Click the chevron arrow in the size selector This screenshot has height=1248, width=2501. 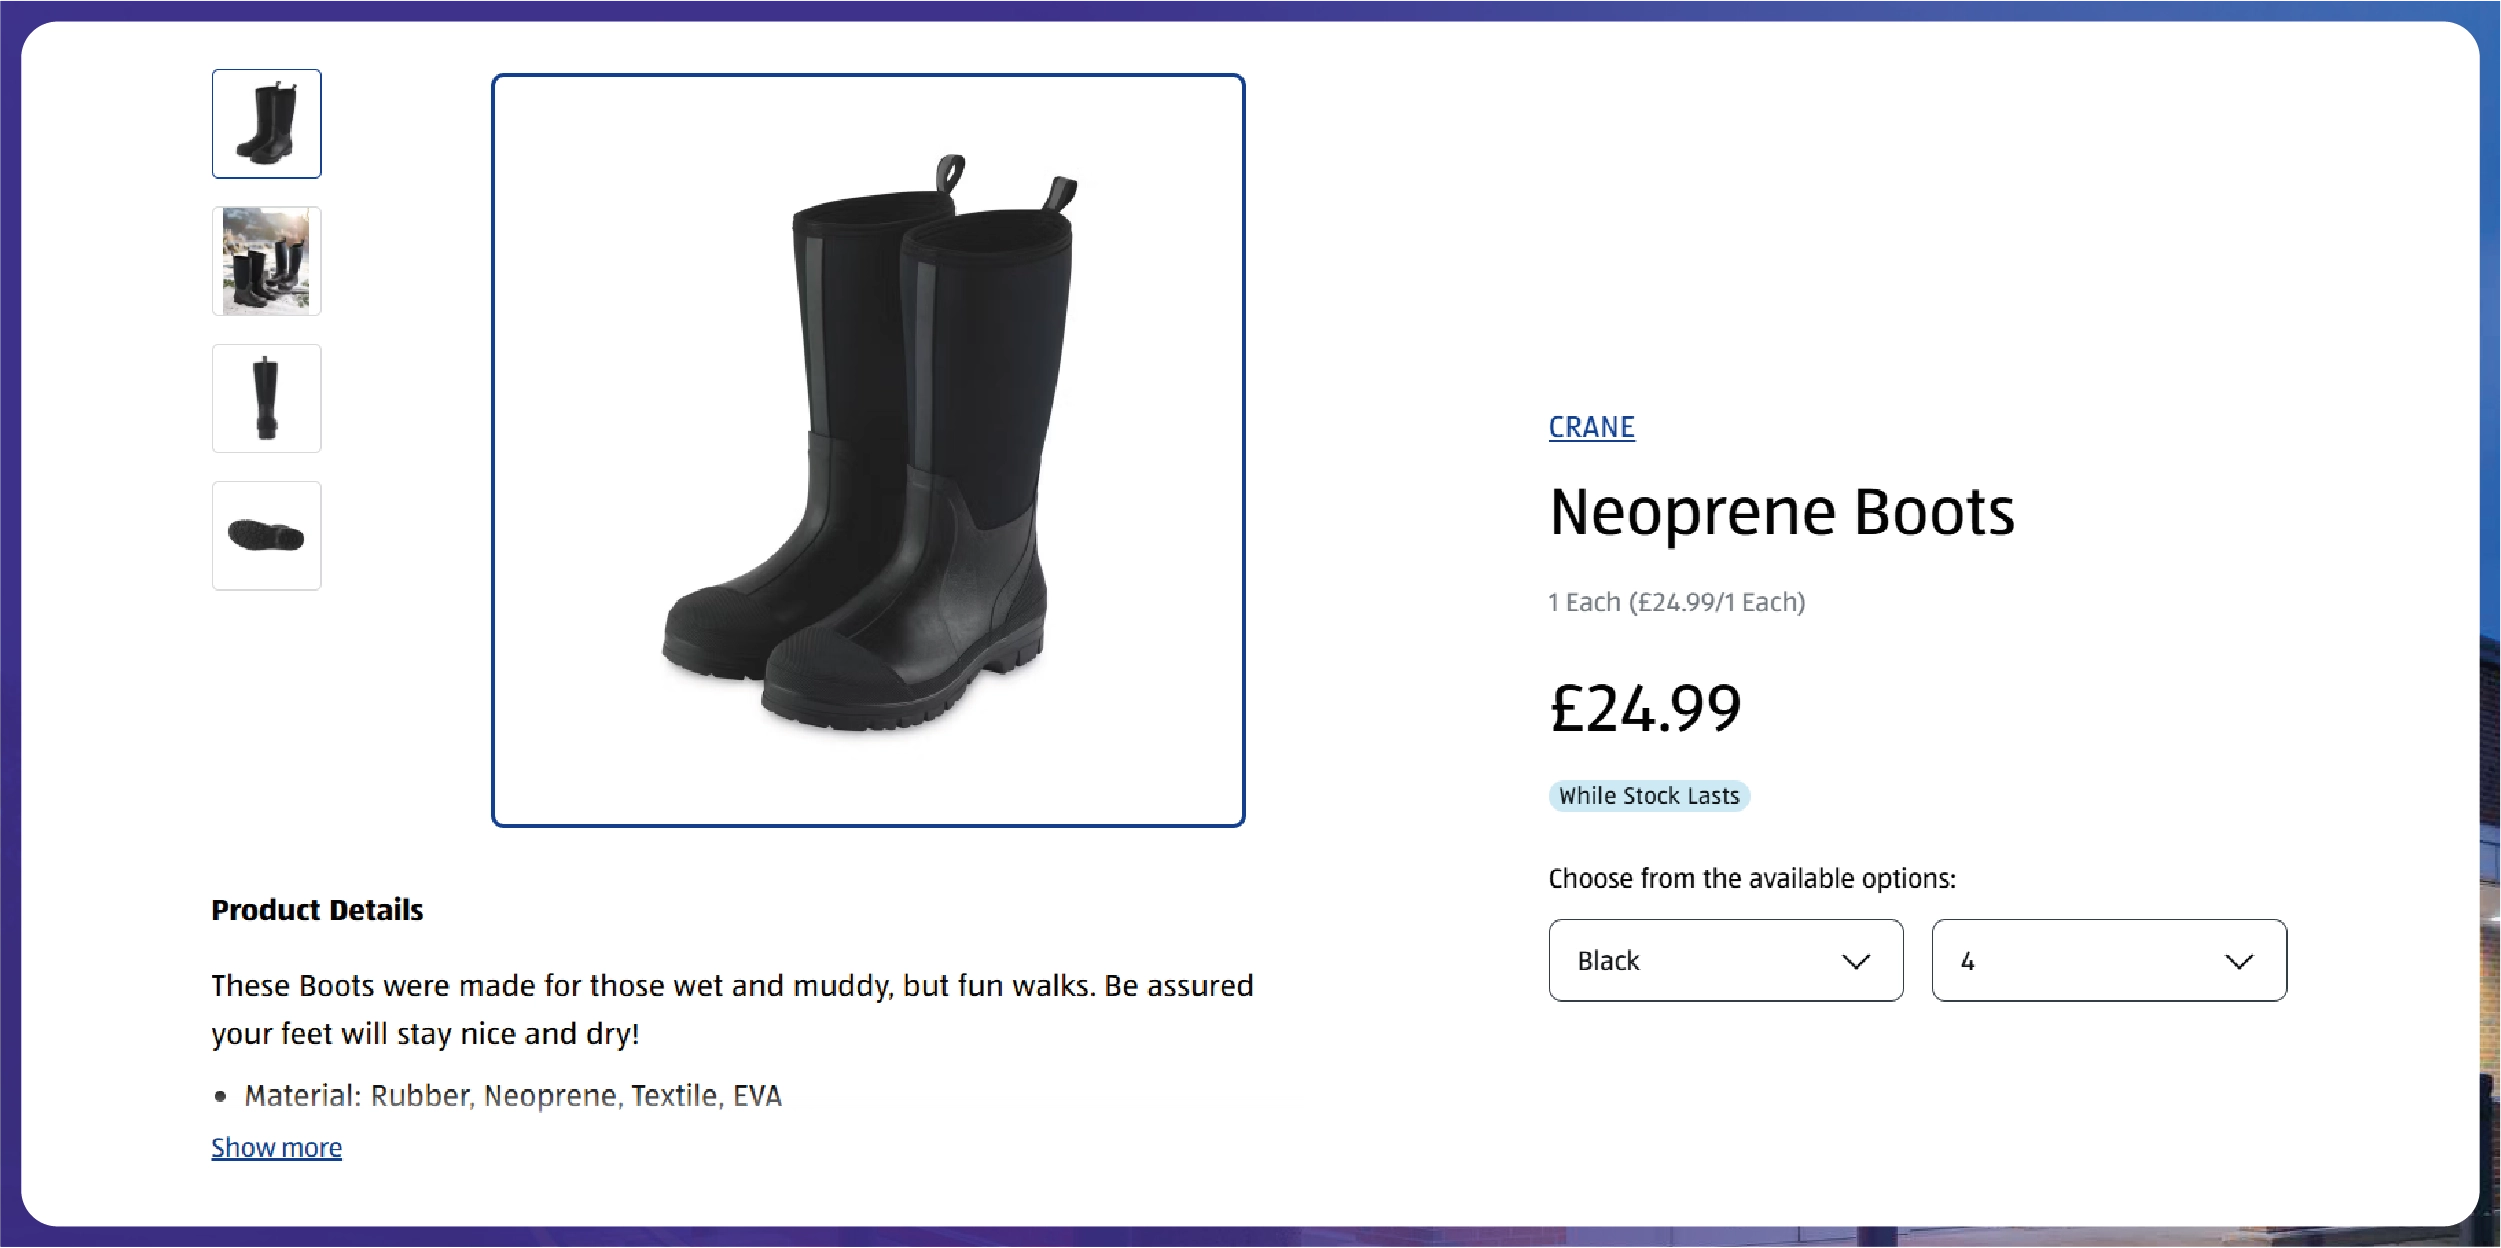pos(2238,961)
